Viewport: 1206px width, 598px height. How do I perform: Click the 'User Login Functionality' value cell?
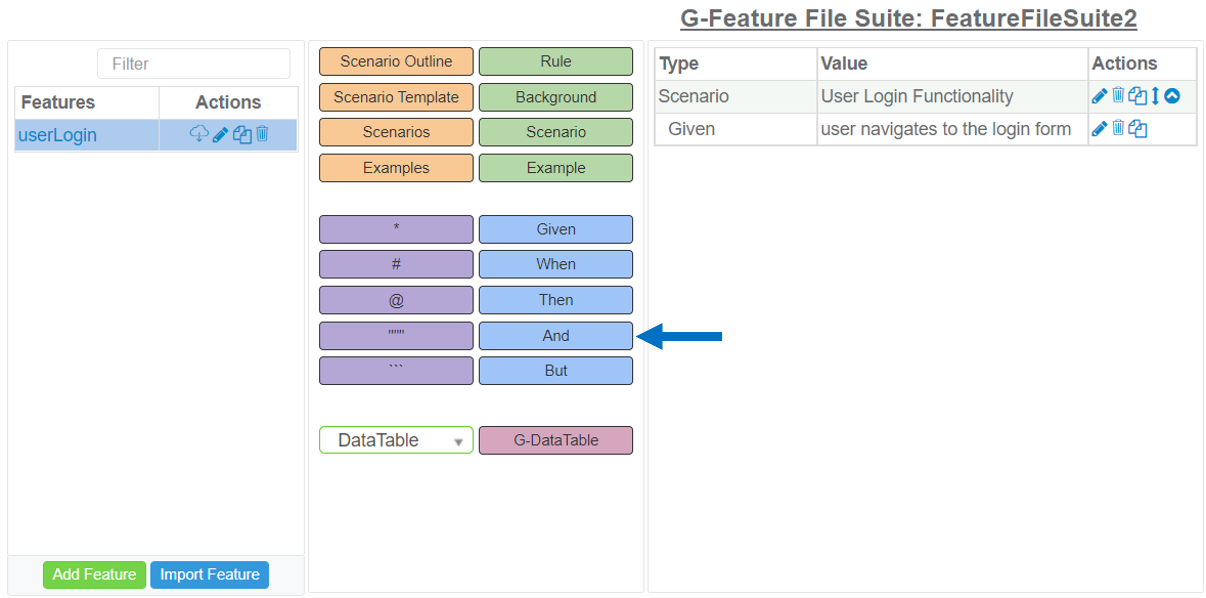[x=952, y=97]
